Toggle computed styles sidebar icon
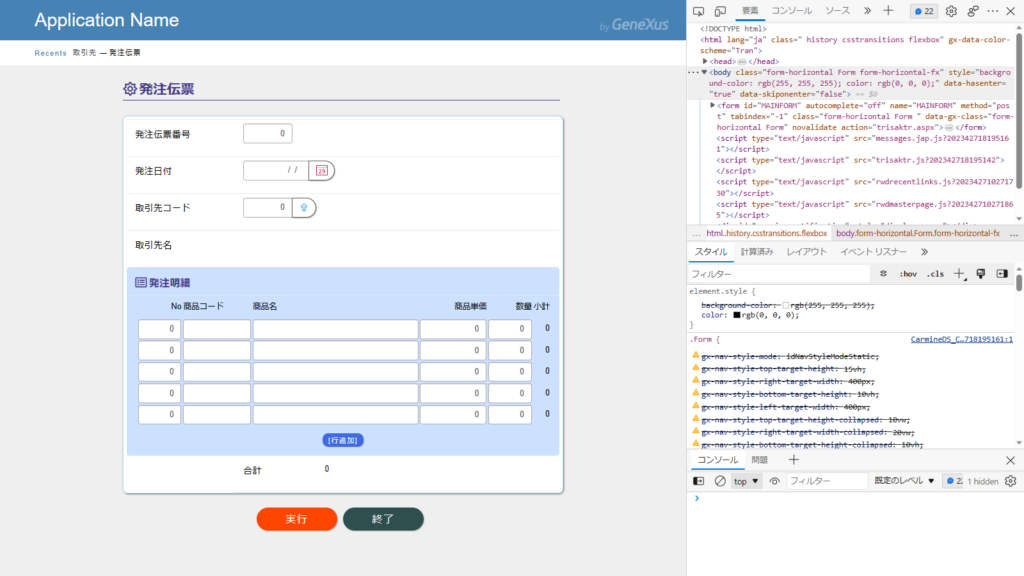1024x576 pixels. [1002, 274]
